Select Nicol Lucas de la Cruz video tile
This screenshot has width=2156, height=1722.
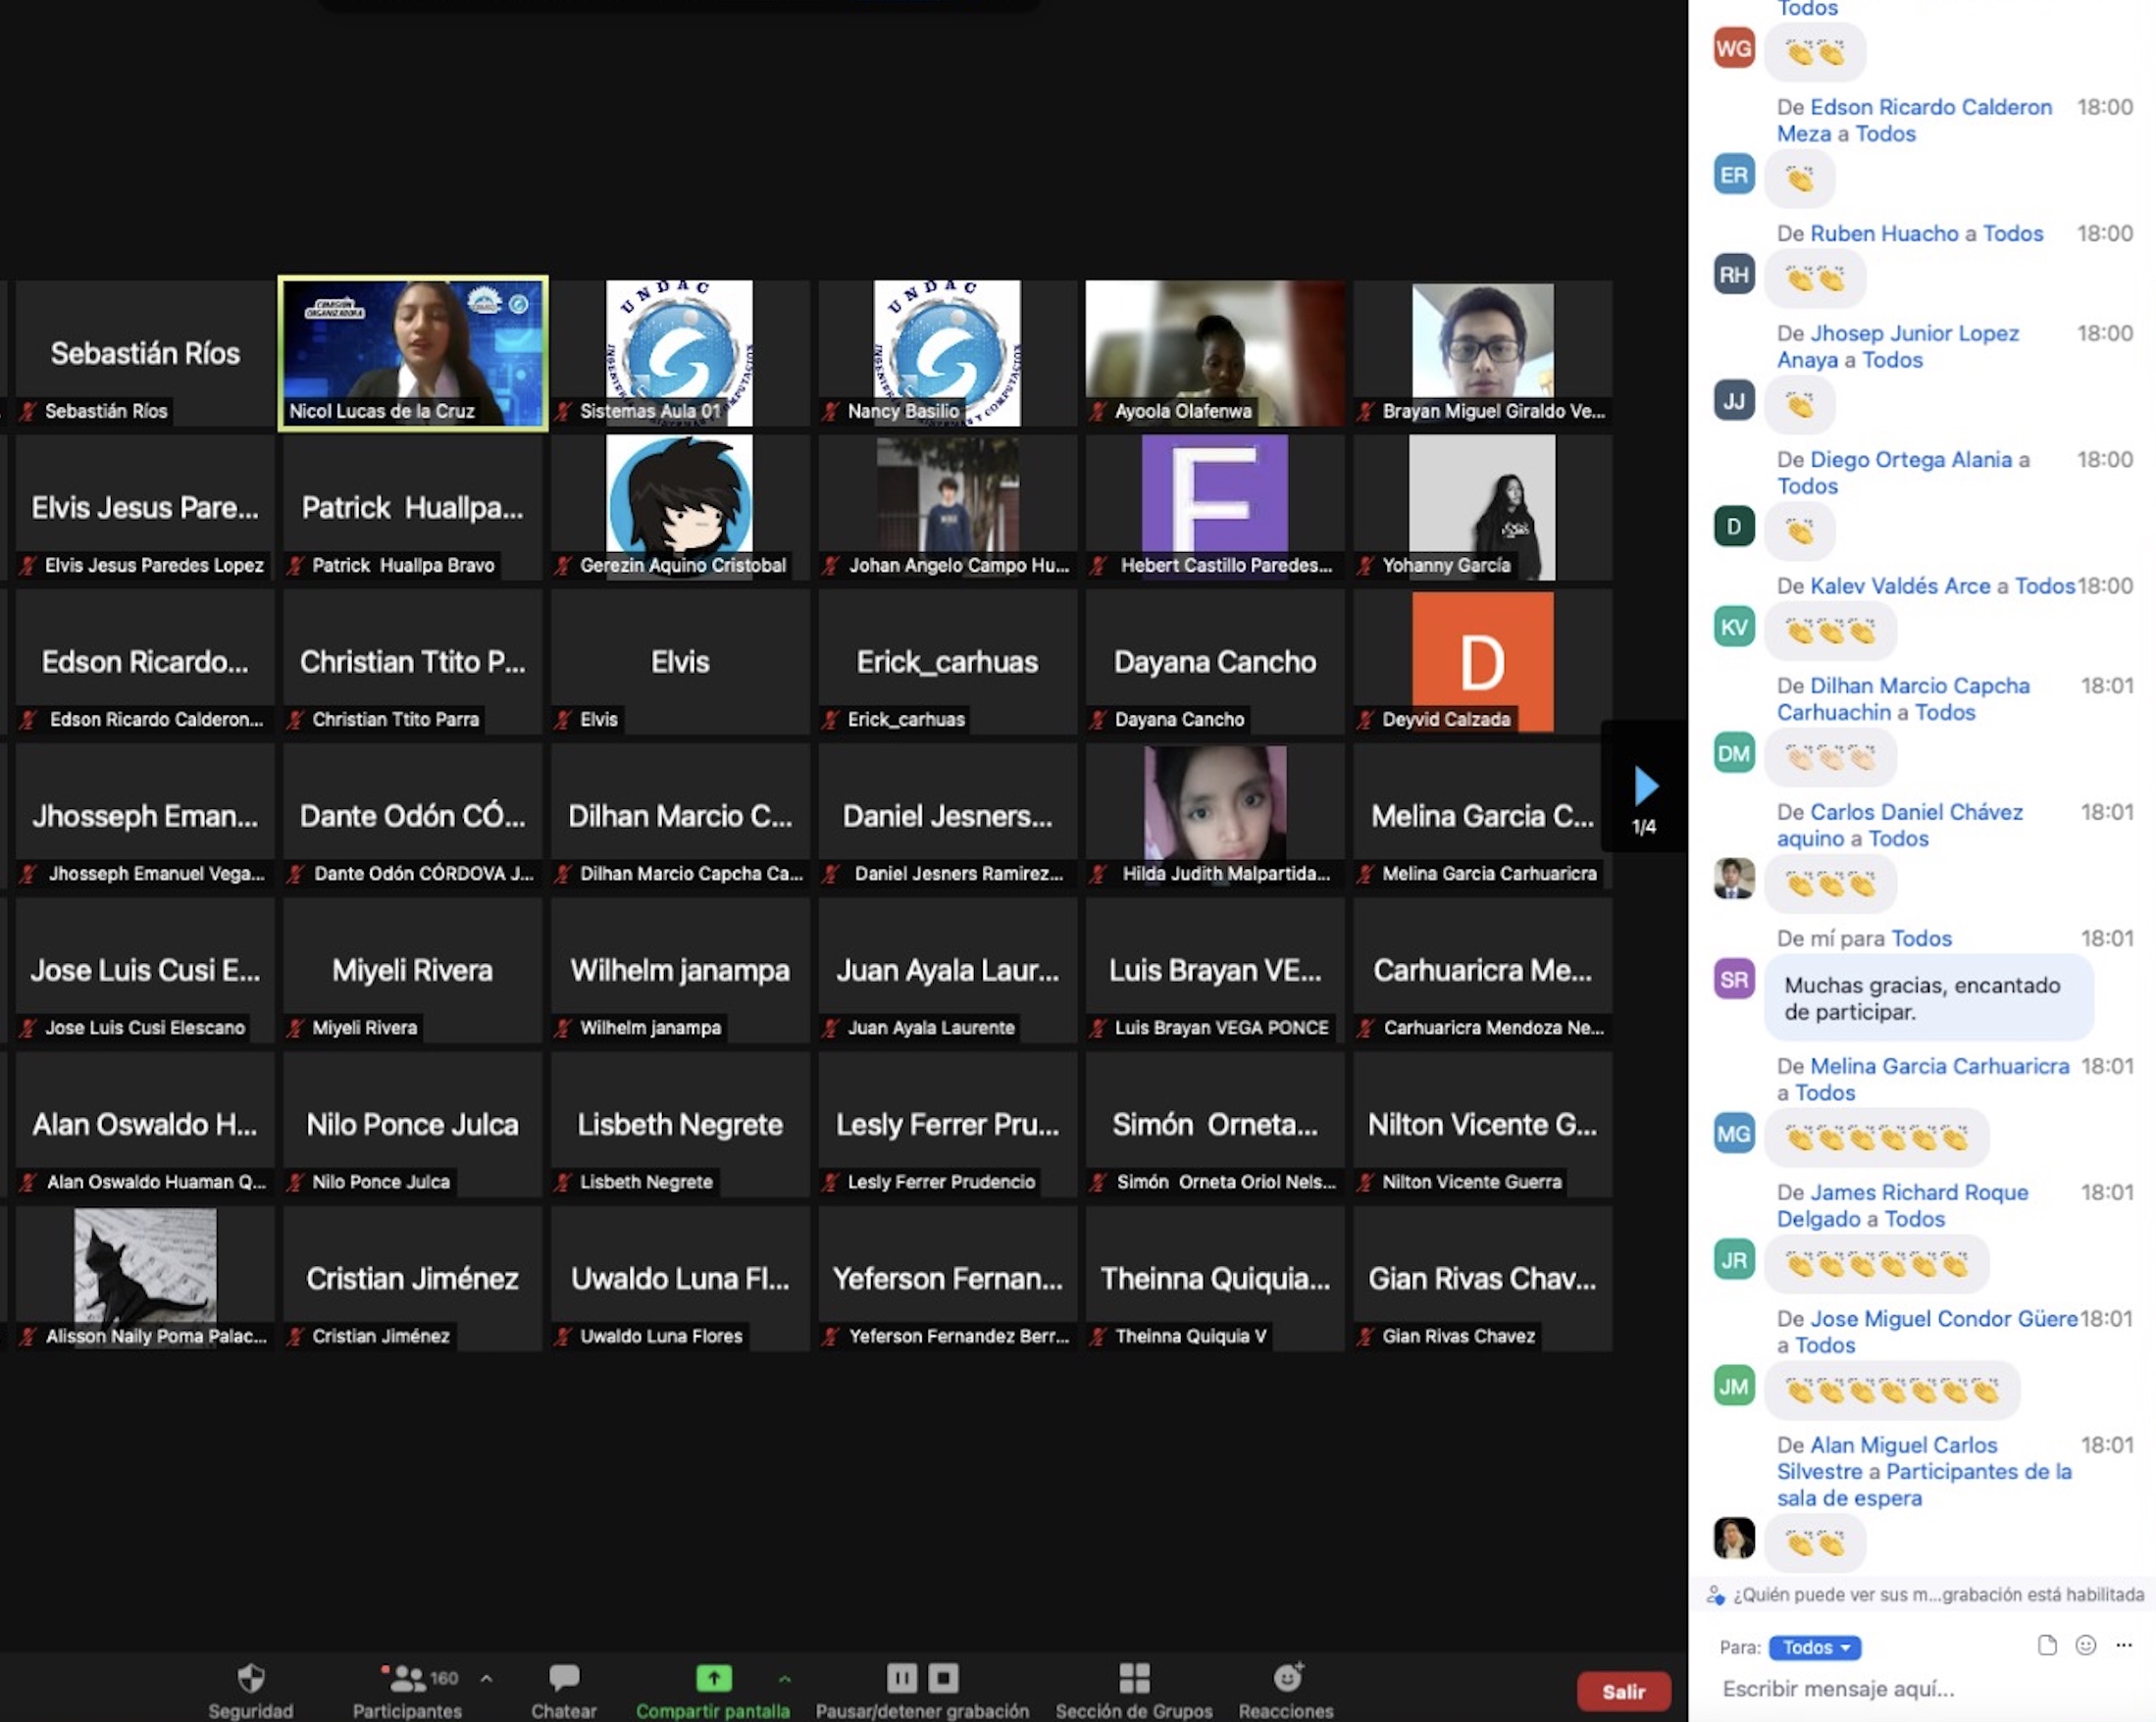[x=413, y=352]
